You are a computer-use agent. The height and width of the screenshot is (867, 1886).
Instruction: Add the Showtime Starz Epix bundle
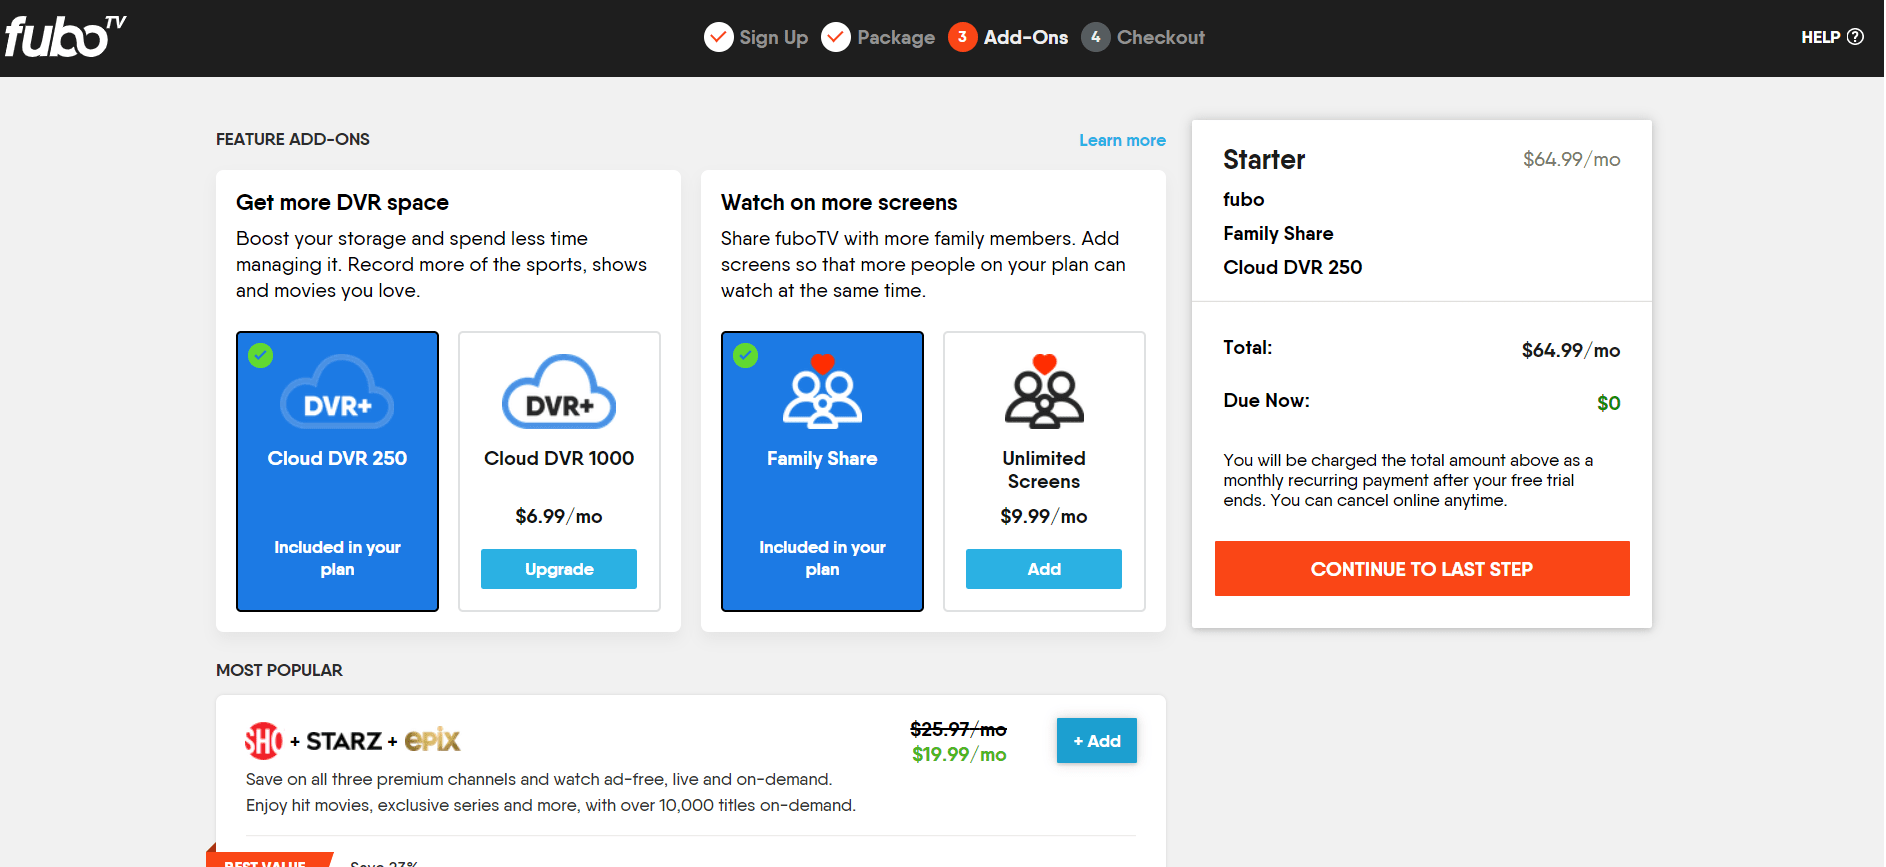click(x=1097, y=741)
